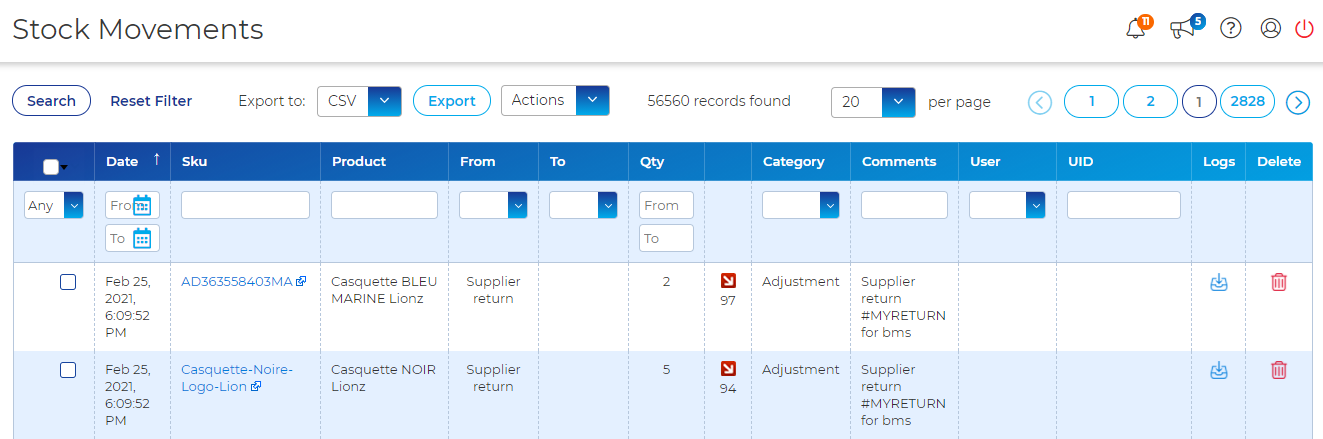Open the user account profile icon

coord(1271,28)
